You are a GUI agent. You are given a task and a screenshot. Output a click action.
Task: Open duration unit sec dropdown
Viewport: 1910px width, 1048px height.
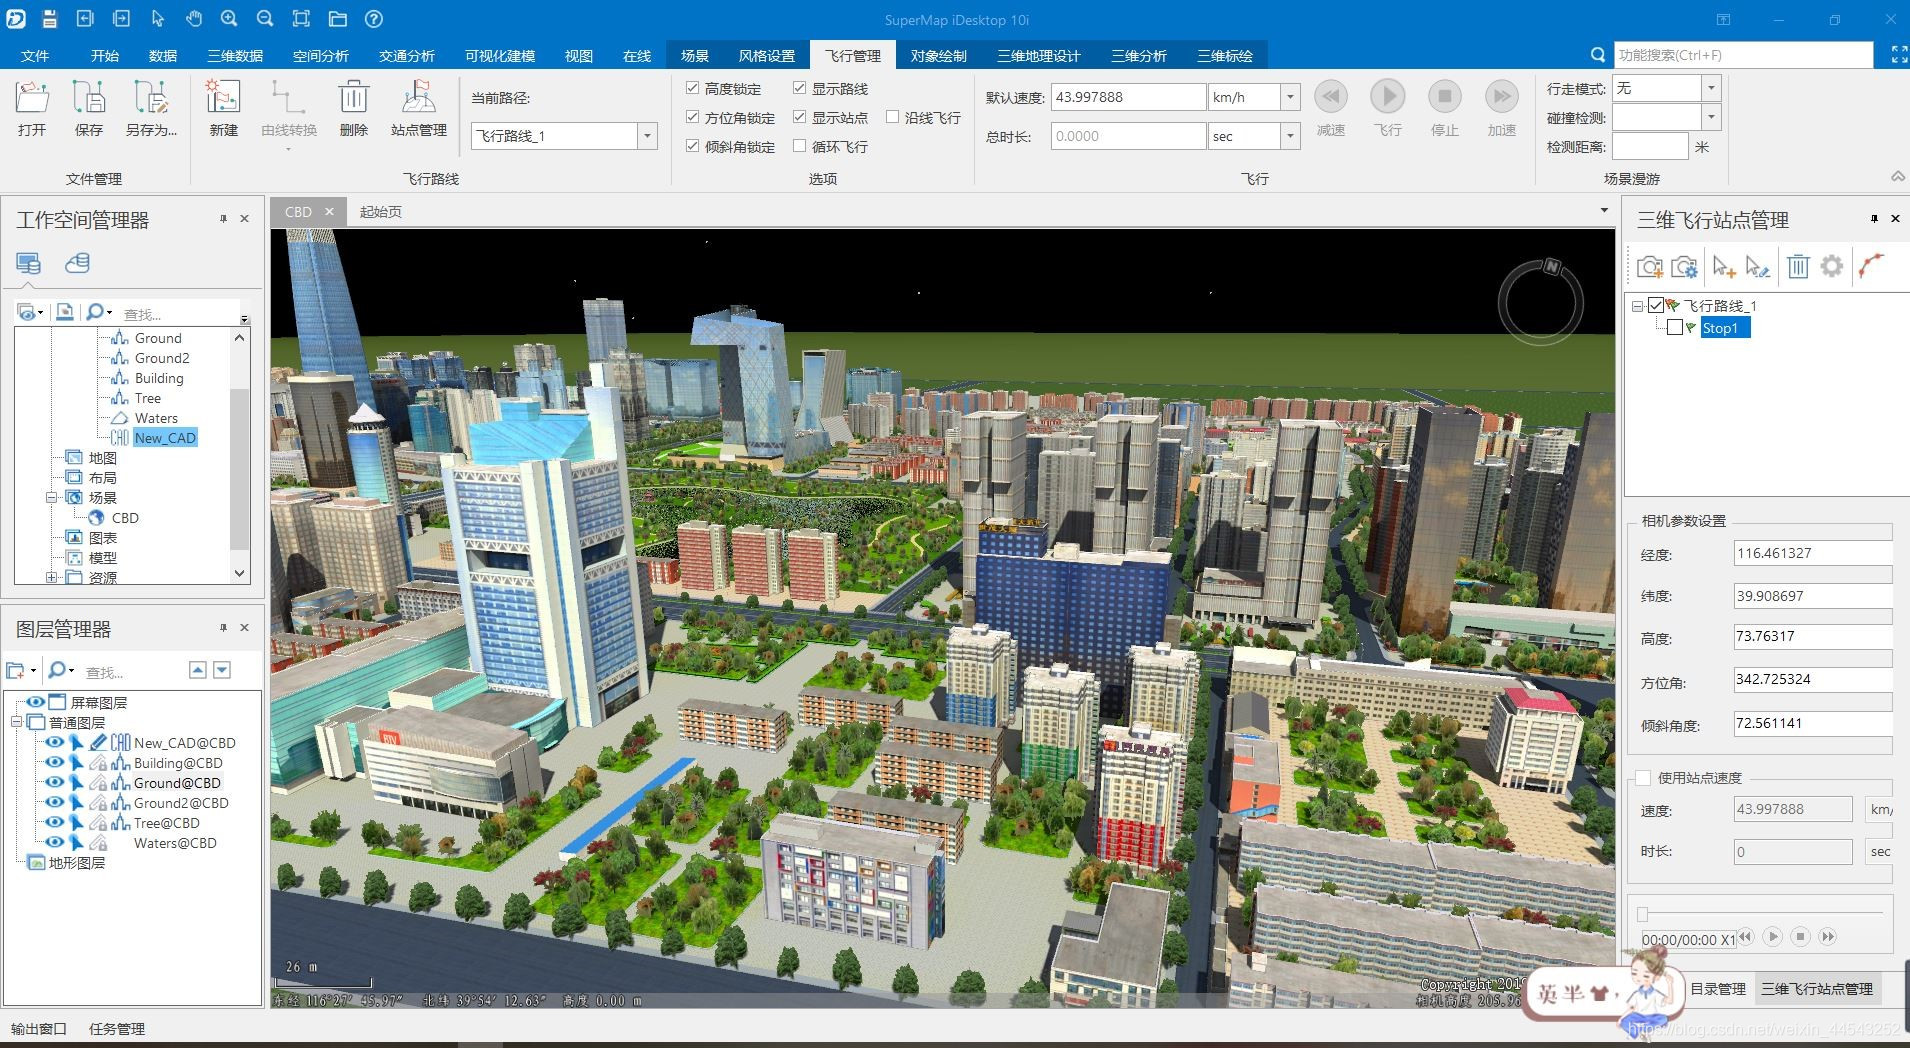click(x=1290, y=136)
